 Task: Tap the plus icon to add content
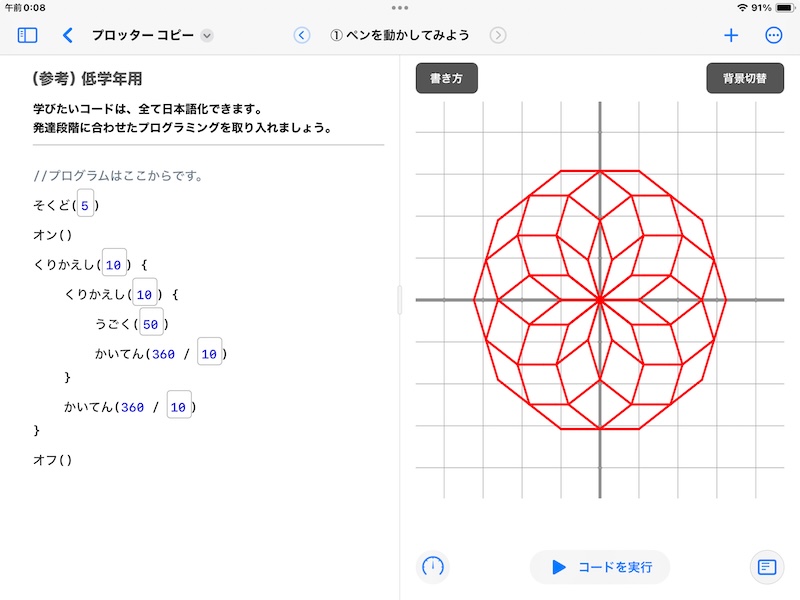tap(731, 34)
